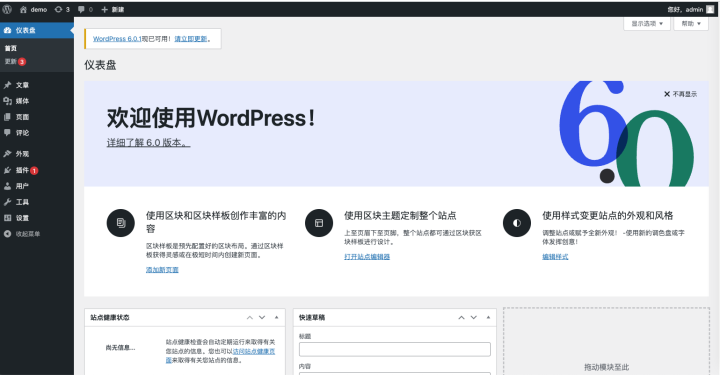Focus the 标题 title input field

pos(394,349)
